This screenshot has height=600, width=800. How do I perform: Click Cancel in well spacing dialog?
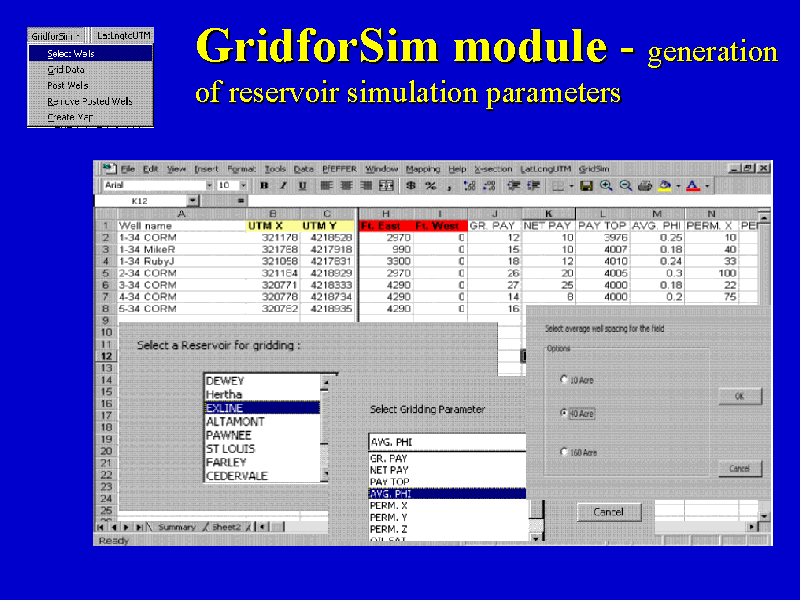coord(740,468)
